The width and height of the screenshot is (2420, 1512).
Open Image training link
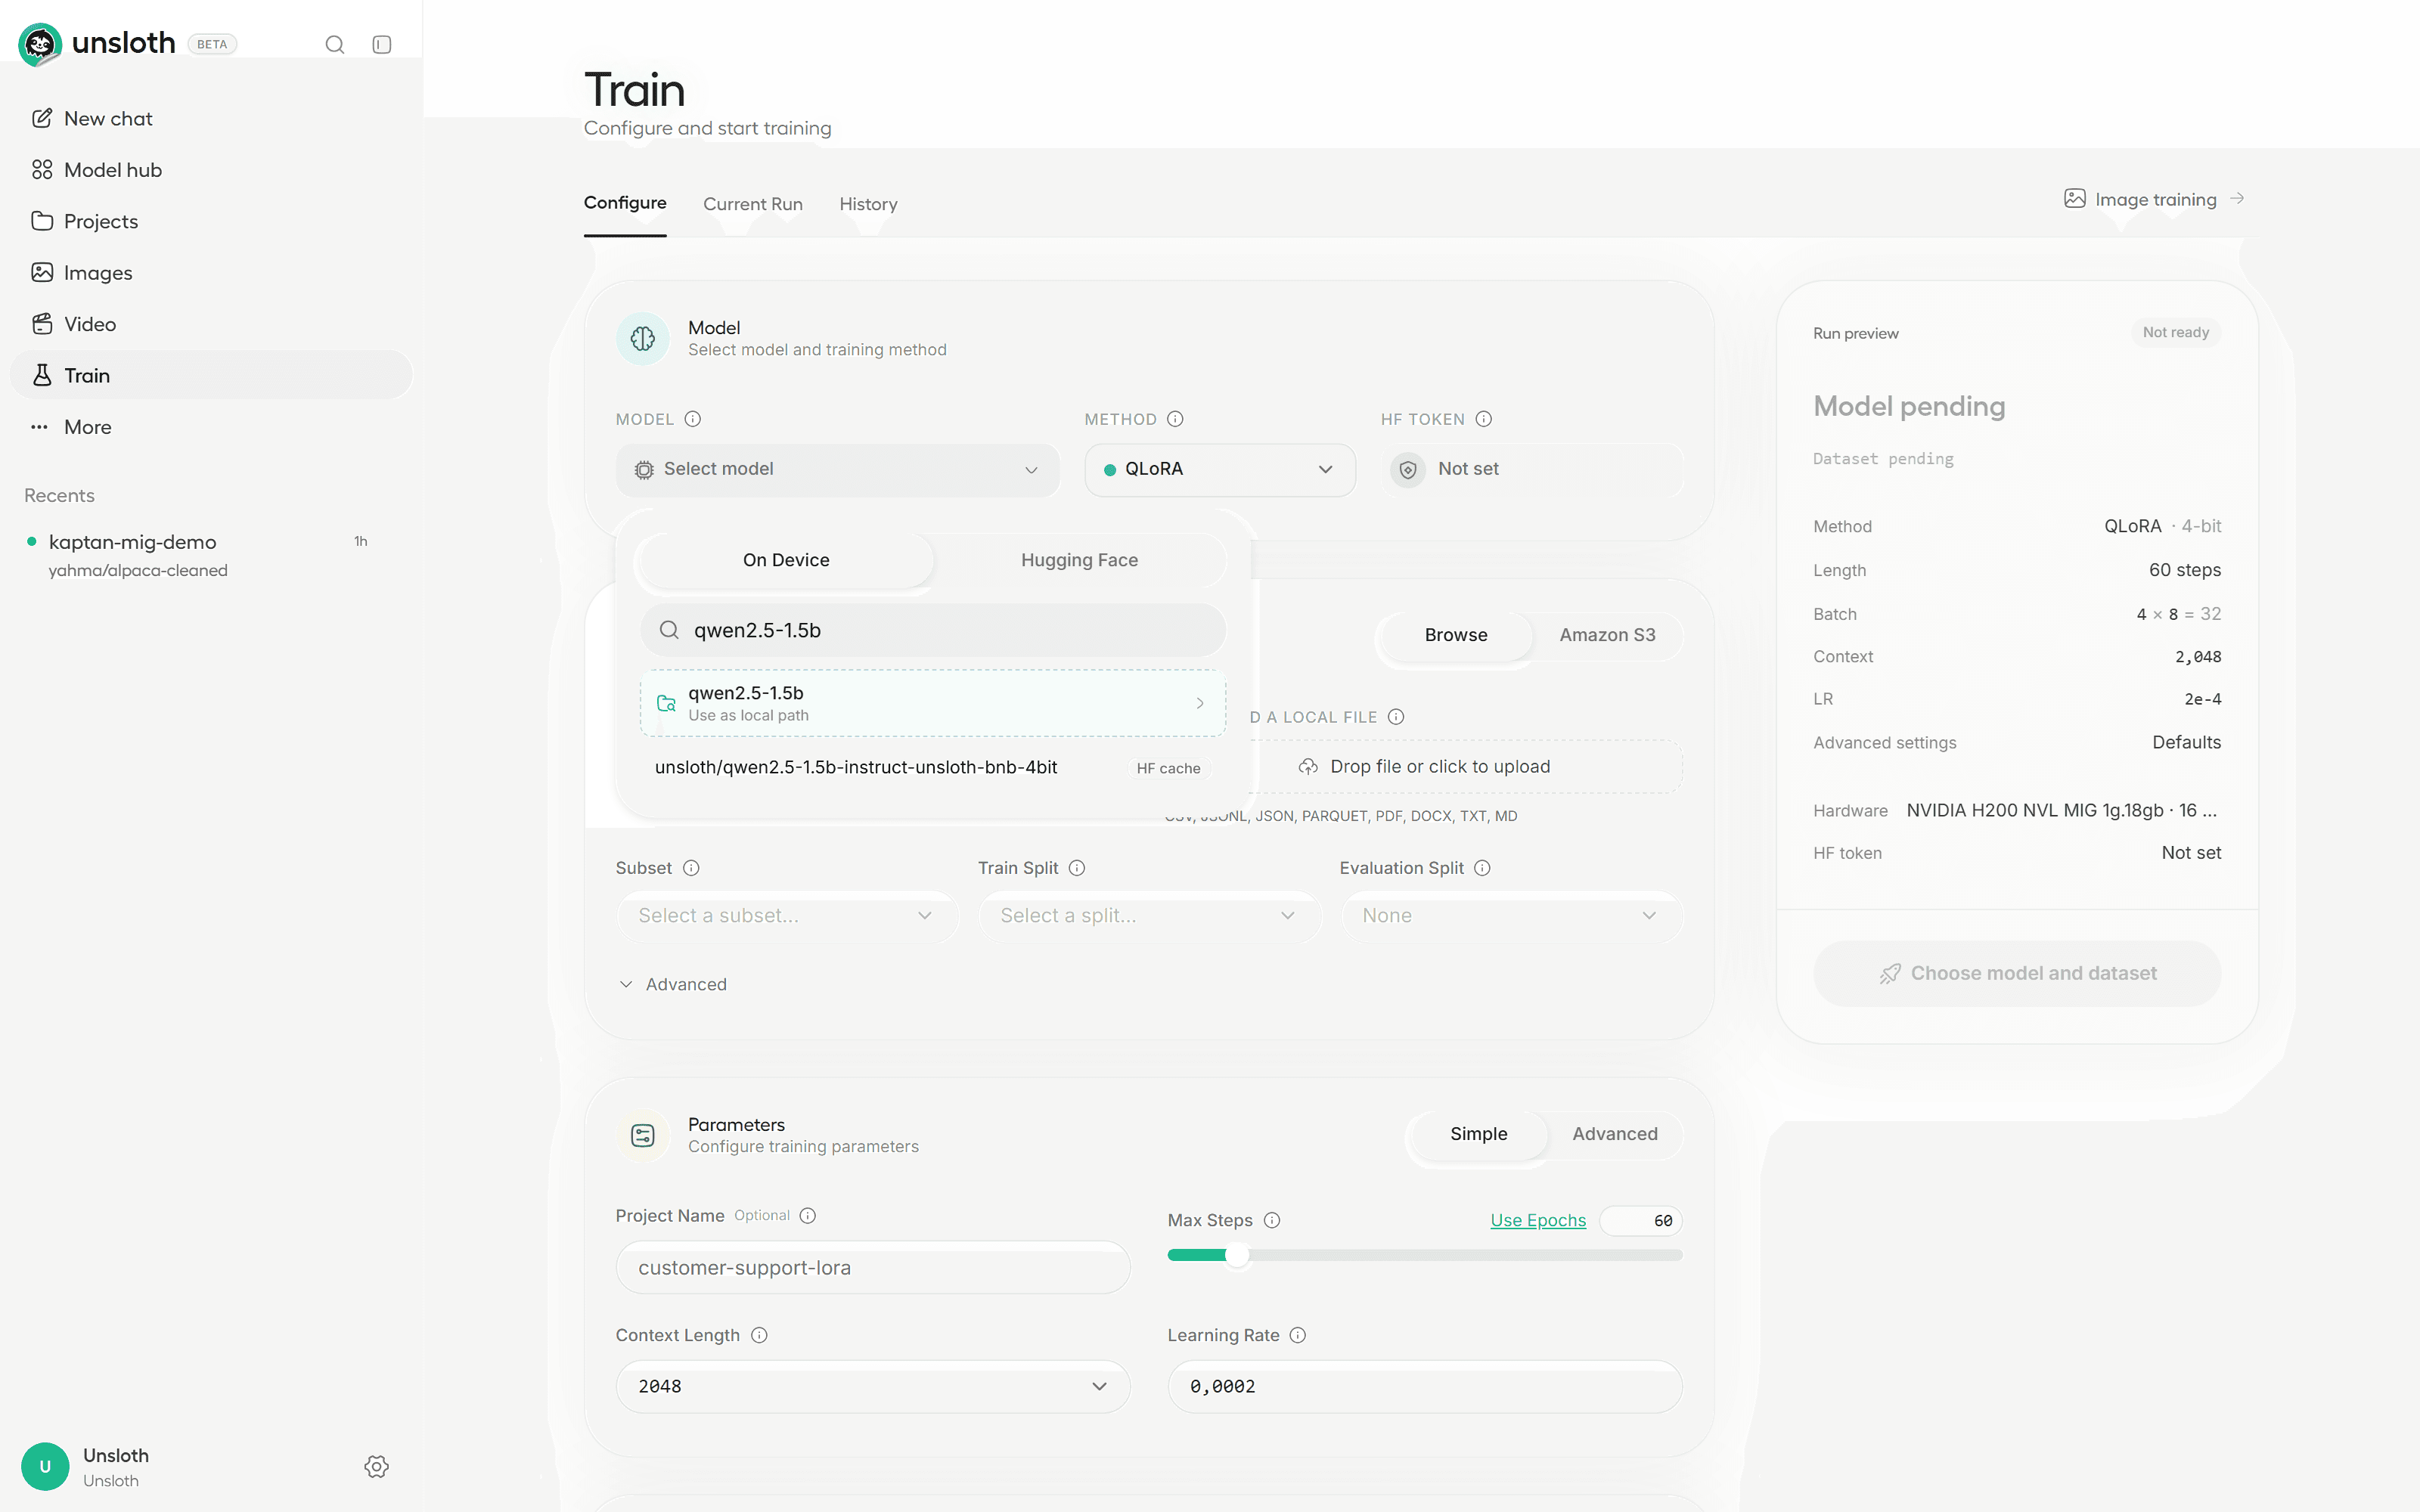click(2154, 199)
